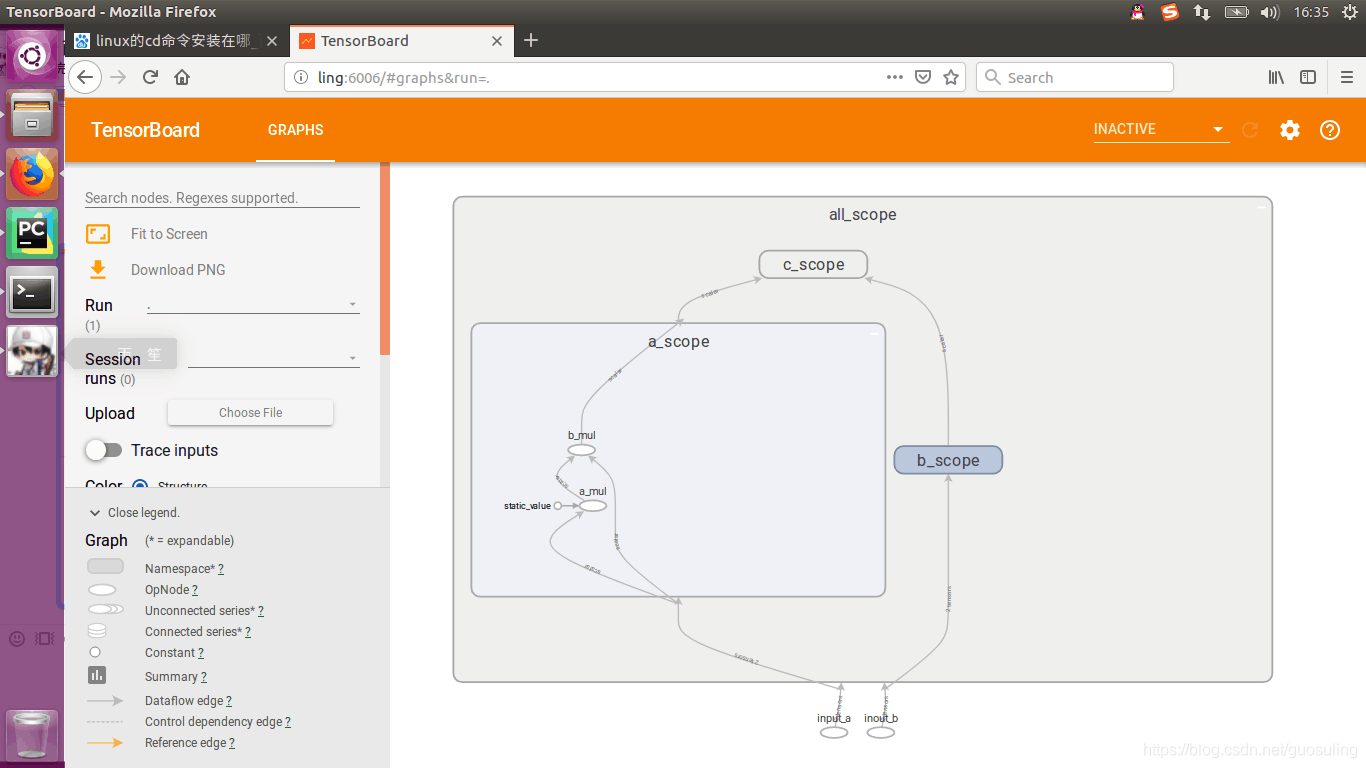
Task: Reload the page in Firefox
Action: click(150, 77)
